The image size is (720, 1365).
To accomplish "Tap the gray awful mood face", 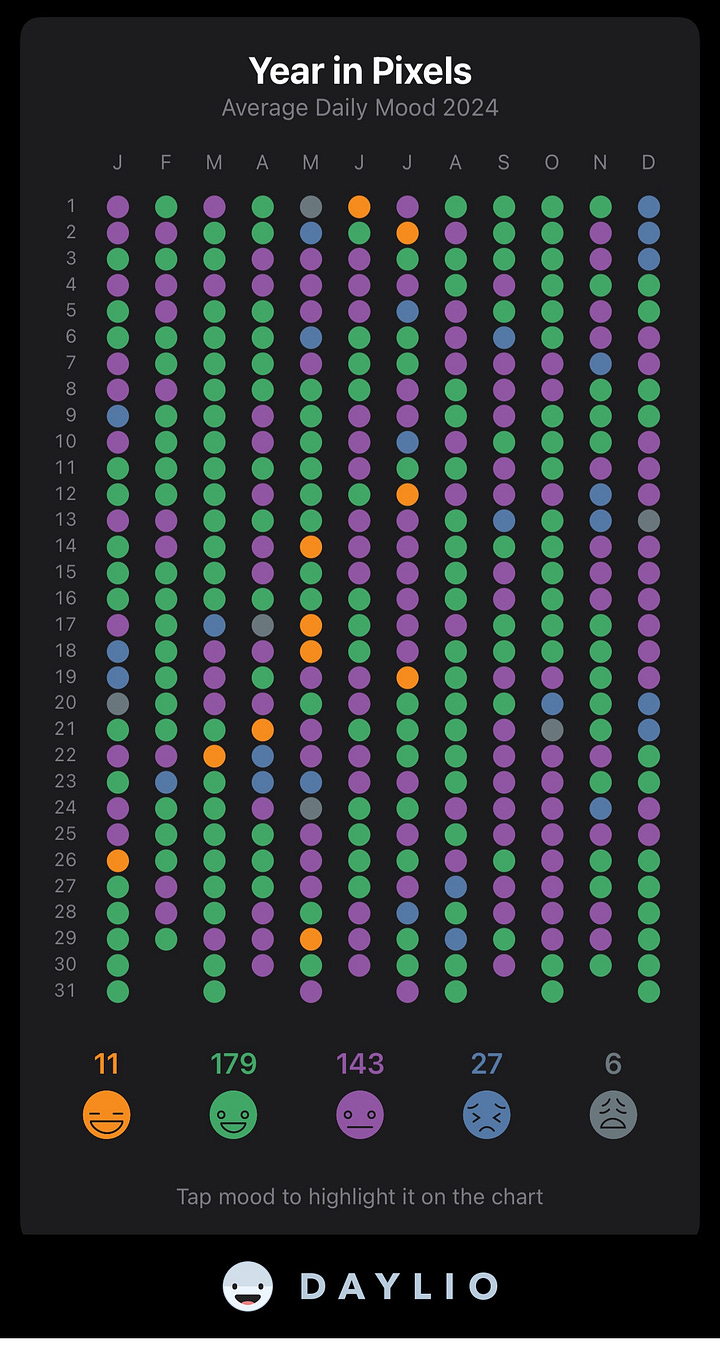I will click(613, 1115).
